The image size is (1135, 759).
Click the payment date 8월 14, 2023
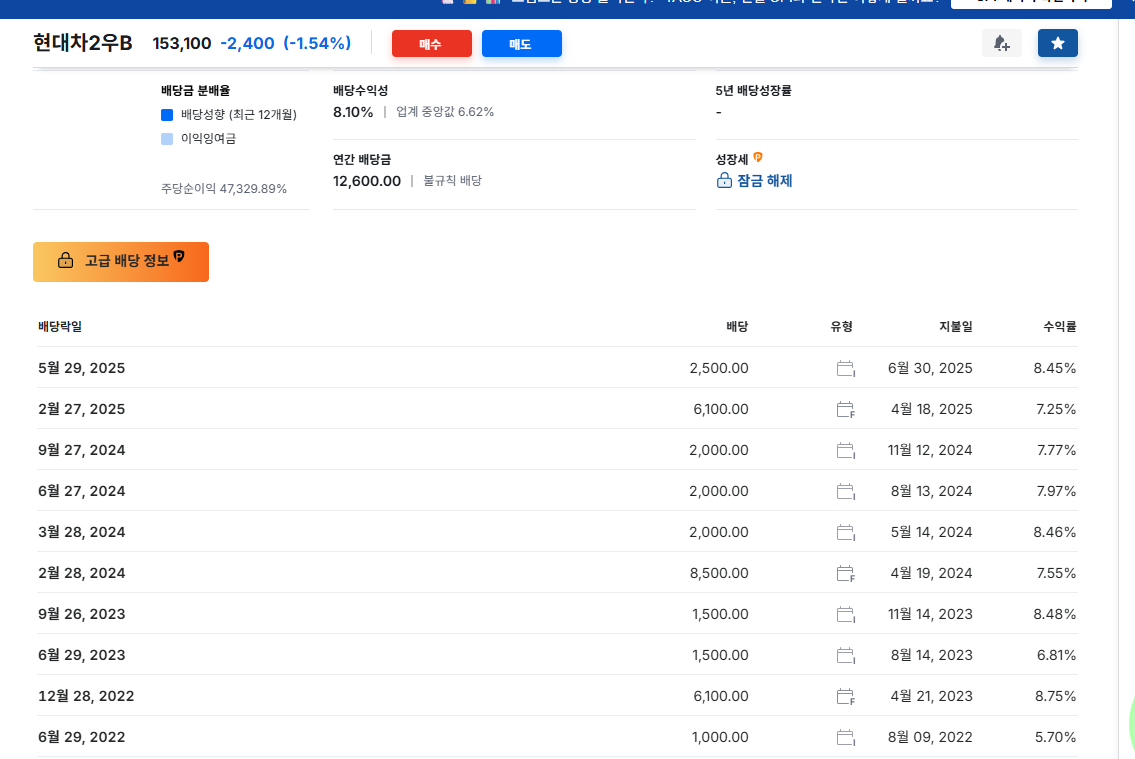(932, 656)
